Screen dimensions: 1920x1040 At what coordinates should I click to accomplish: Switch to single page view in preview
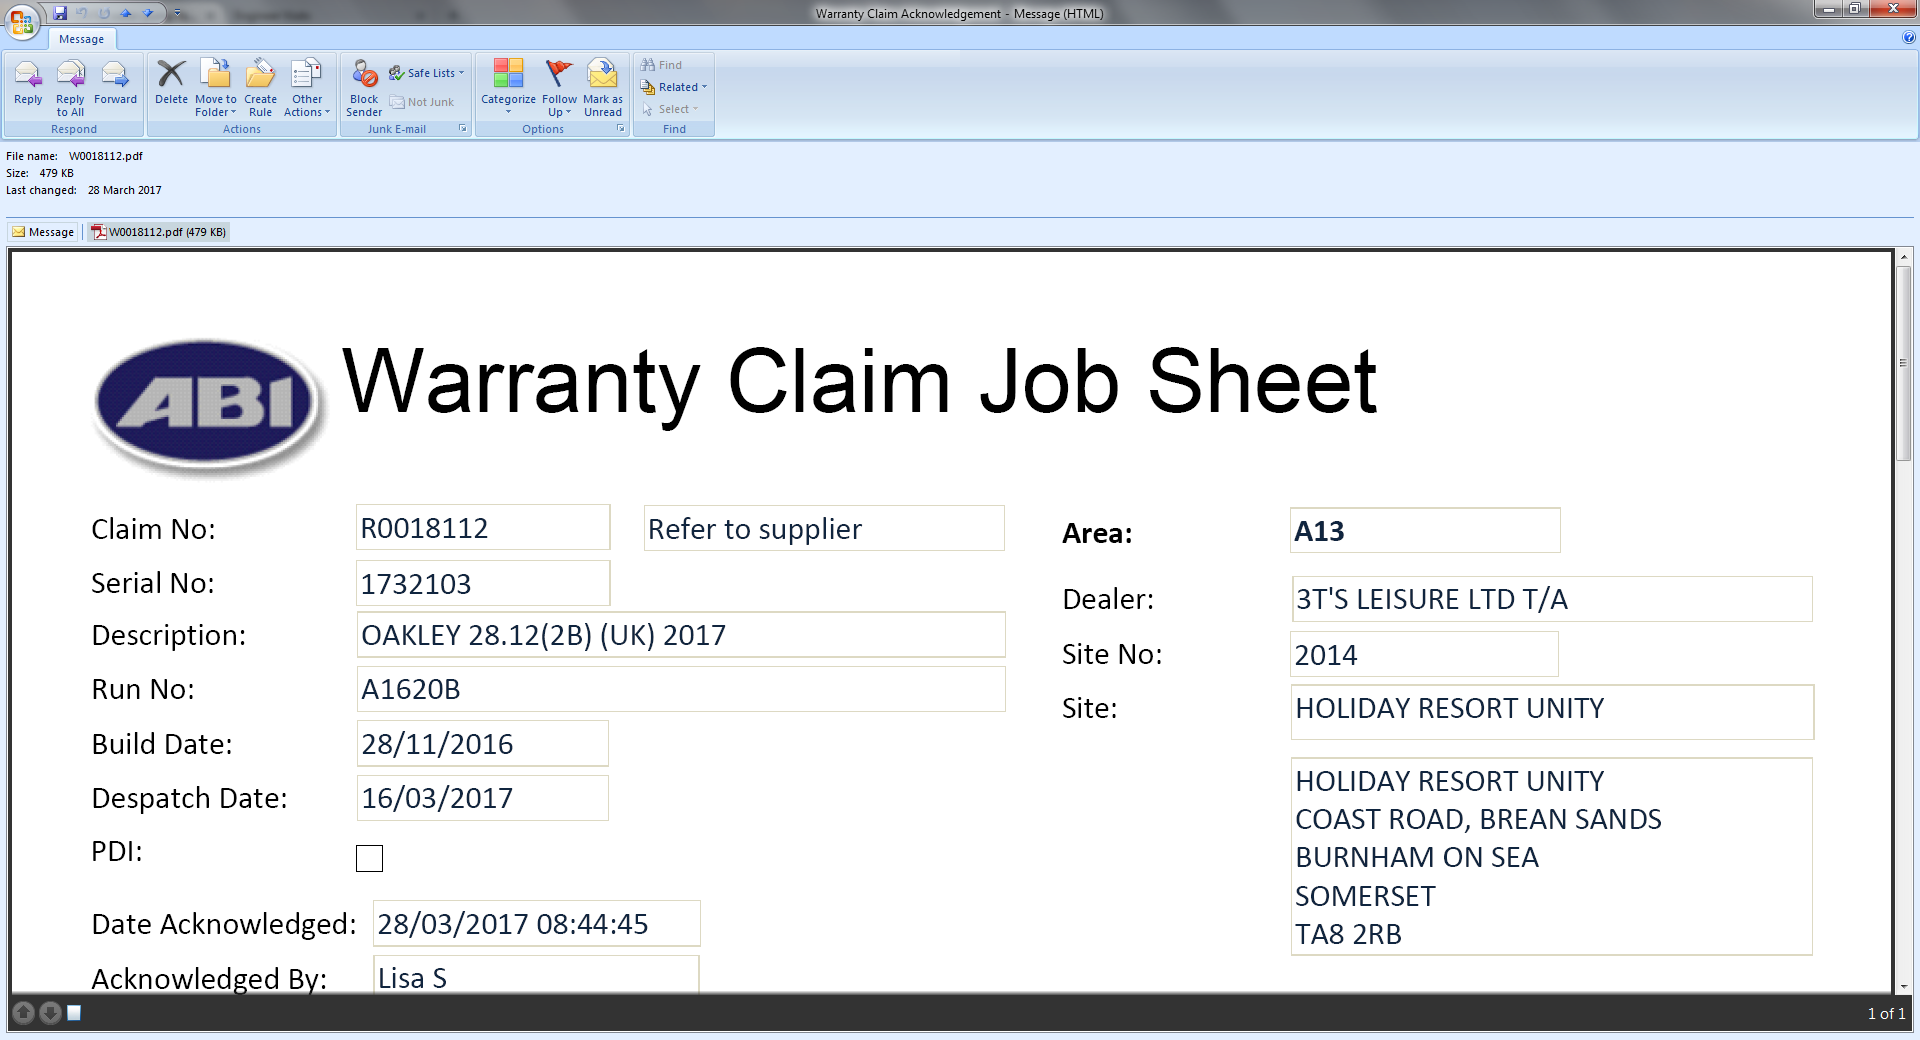tap(73, 1013)
